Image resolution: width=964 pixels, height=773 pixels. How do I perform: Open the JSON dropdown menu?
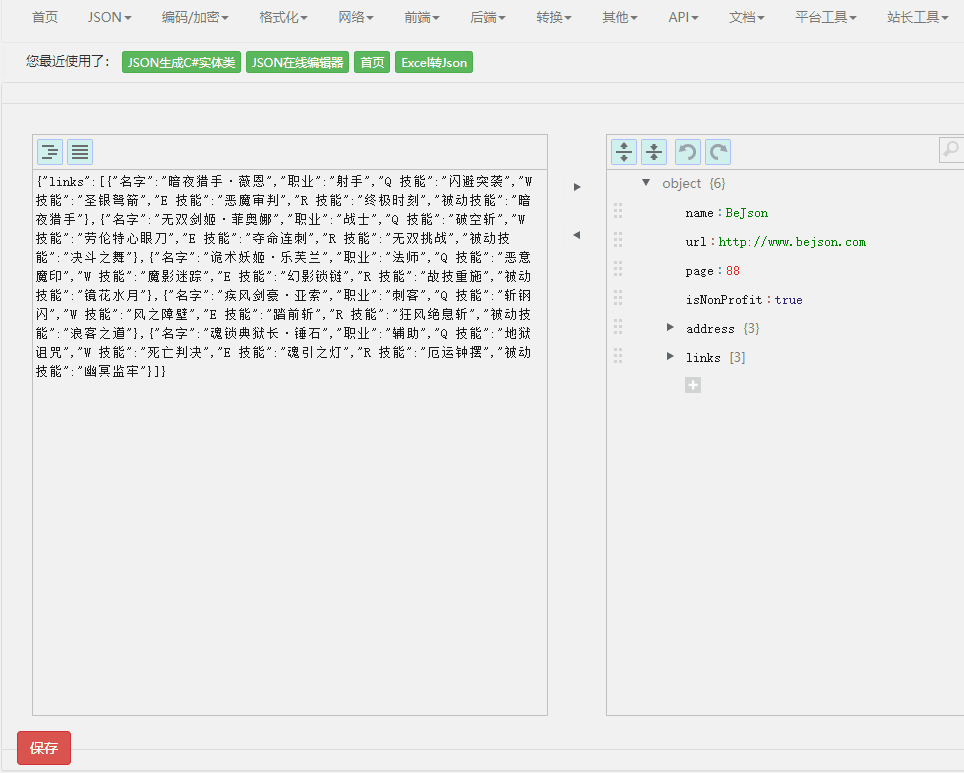(x=109, y=17)
